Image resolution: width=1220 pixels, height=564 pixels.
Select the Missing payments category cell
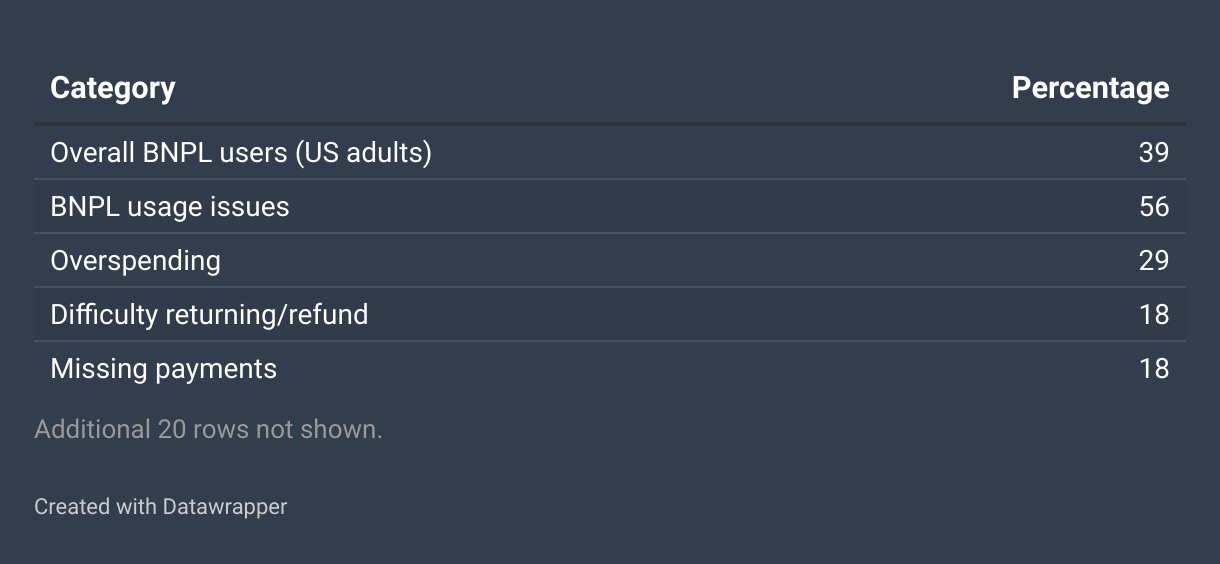tap(163, 369)
